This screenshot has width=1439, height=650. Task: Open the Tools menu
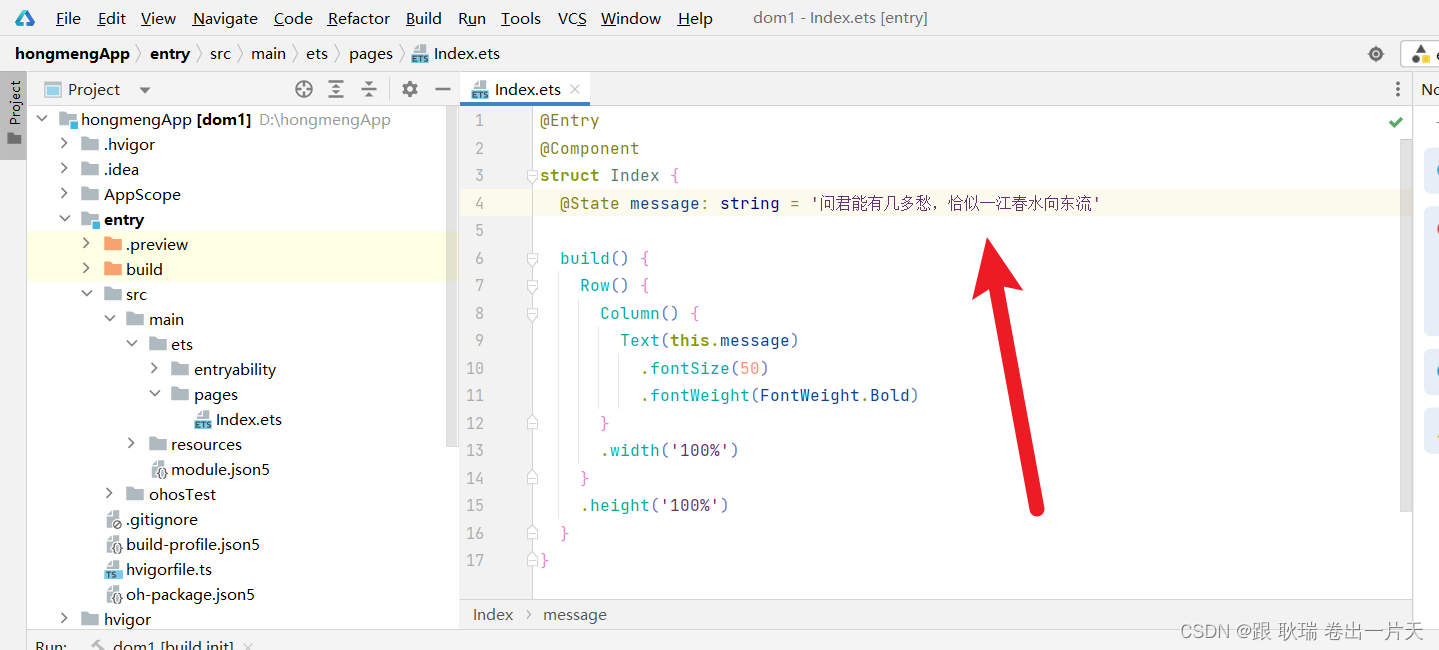tap(521, 18)
